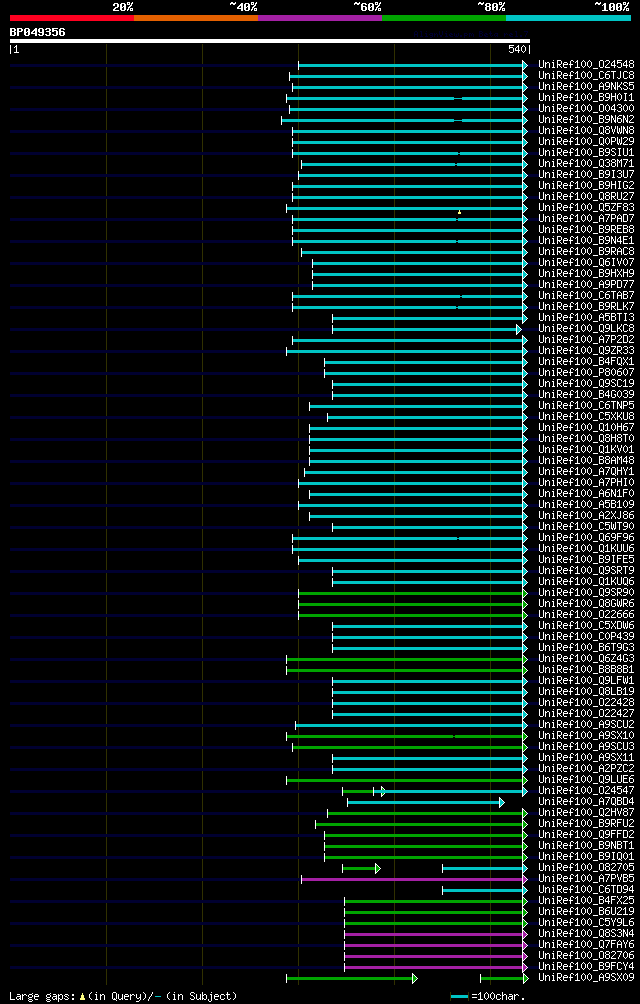The width and height of the screenshot is (640, 1004).
Task: Select the UniRef100_O22666 label
Action: [586, 615]
